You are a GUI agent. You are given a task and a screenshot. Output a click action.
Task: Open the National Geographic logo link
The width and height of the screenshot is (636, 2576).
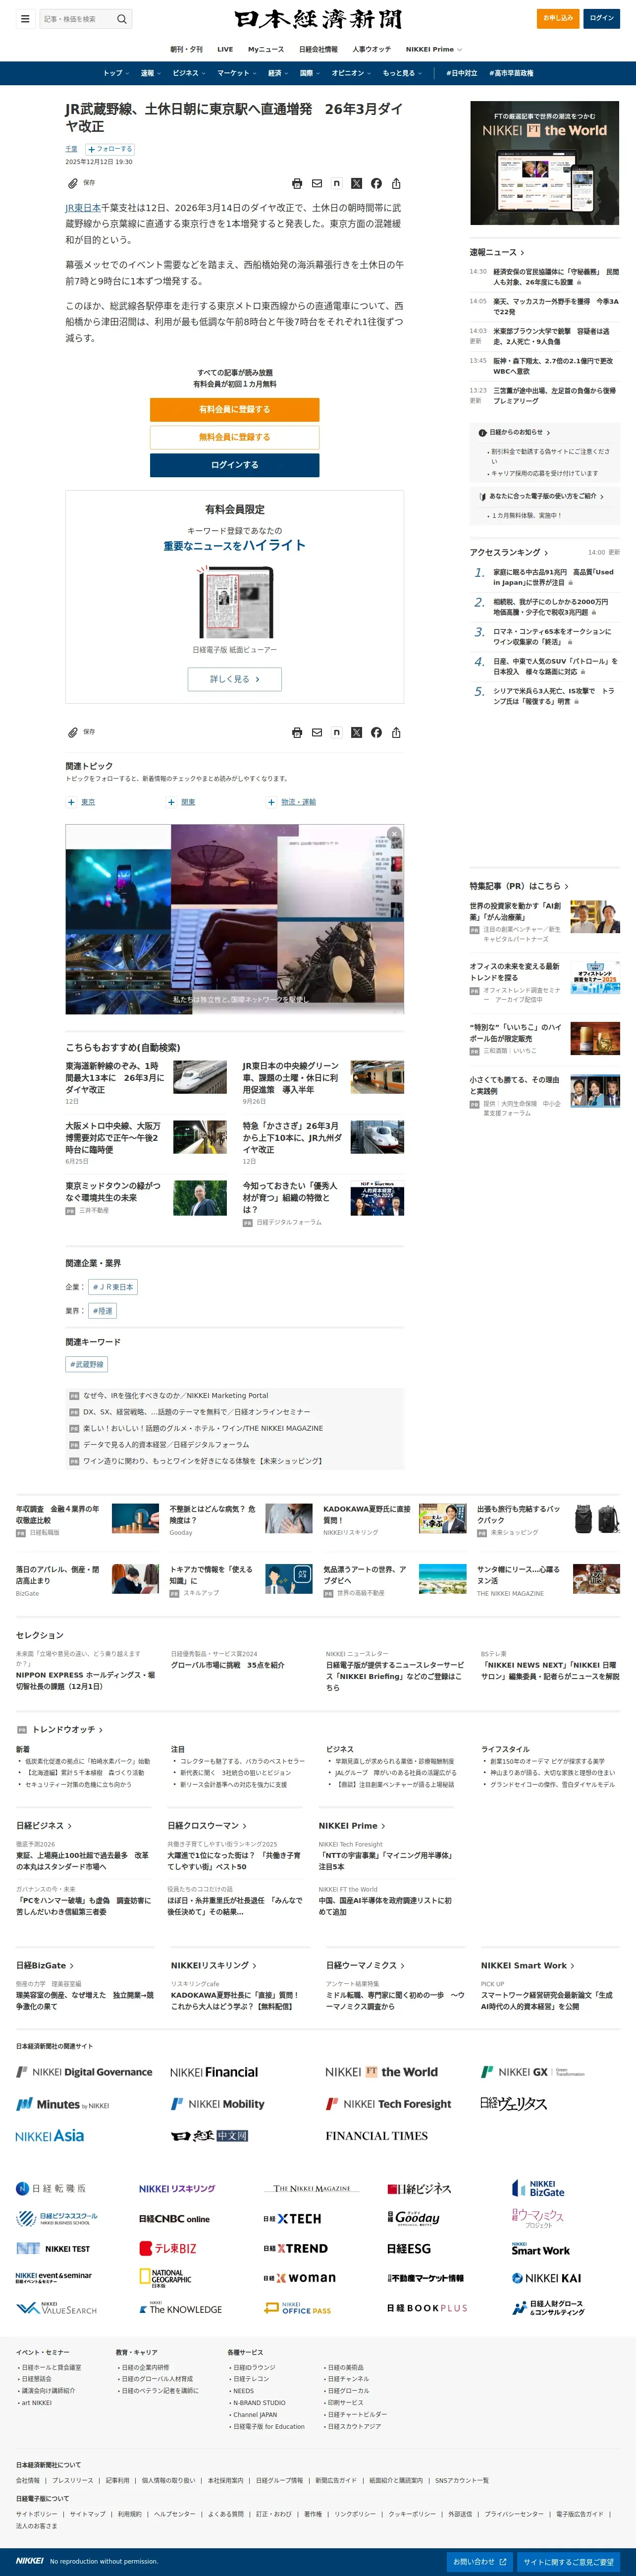pos(166,2277)
